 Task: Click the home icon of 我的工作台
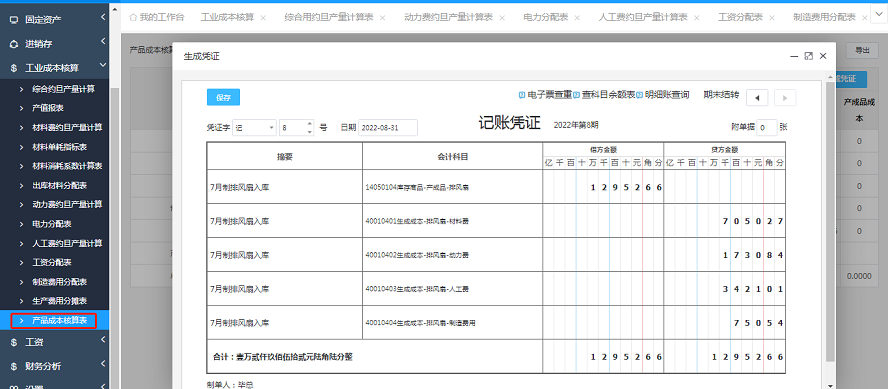[x=133, y=18]
